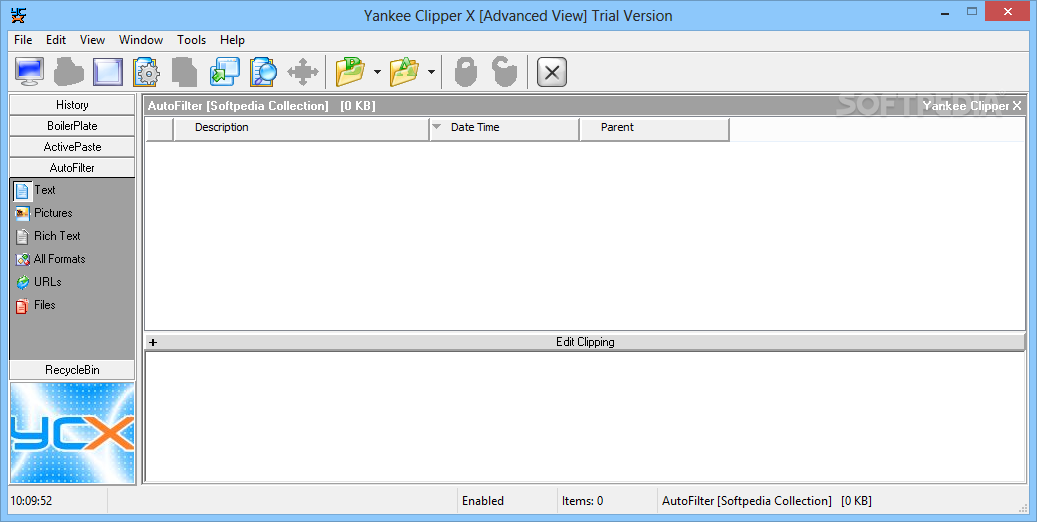Click the grayed open padlock icon
Viewport: 1037px width, 522px height.
pos(505,71)
